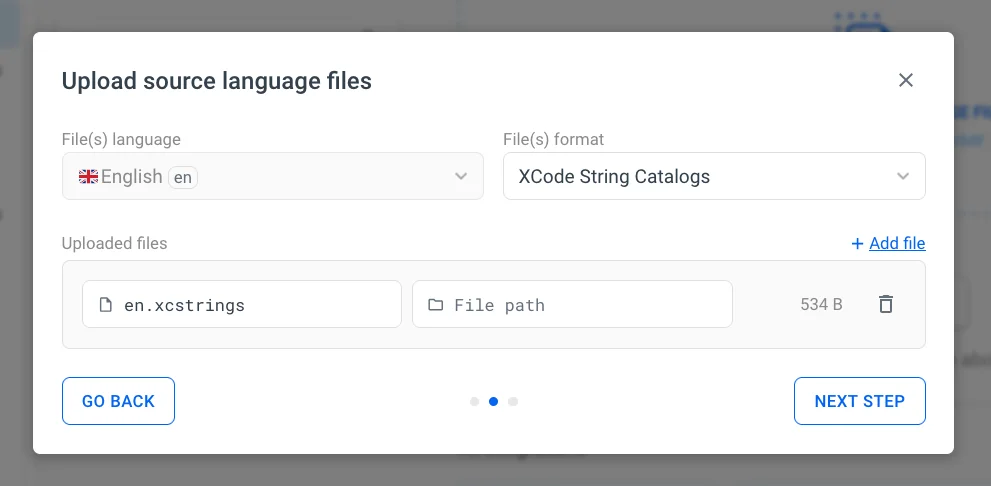Image resolution: width=991 pixels, height=486 pixels.
Task: Click the 'en' language code badge
Action: click(x=182, y=177)
